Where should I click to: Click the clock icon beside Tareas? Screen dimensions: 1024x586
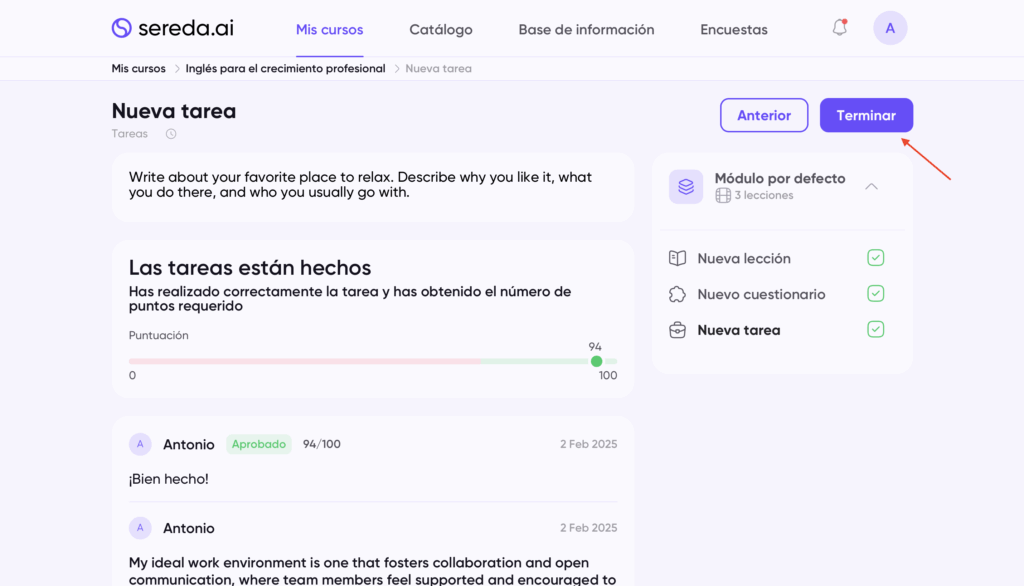click(171, 134)
